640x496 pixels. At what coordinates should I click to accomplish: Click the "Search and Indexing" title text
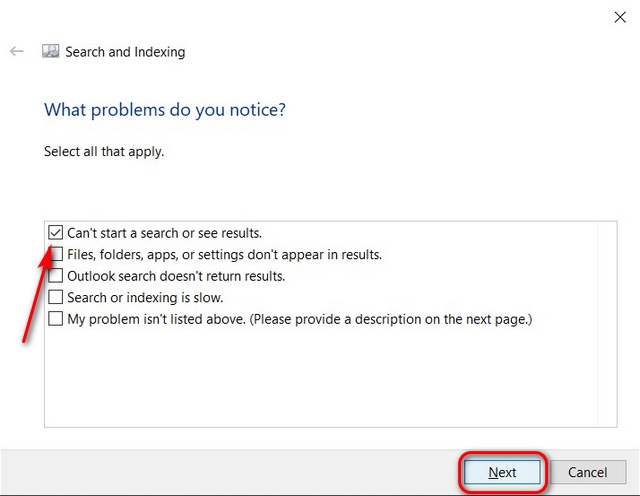[x=125, y=52]
